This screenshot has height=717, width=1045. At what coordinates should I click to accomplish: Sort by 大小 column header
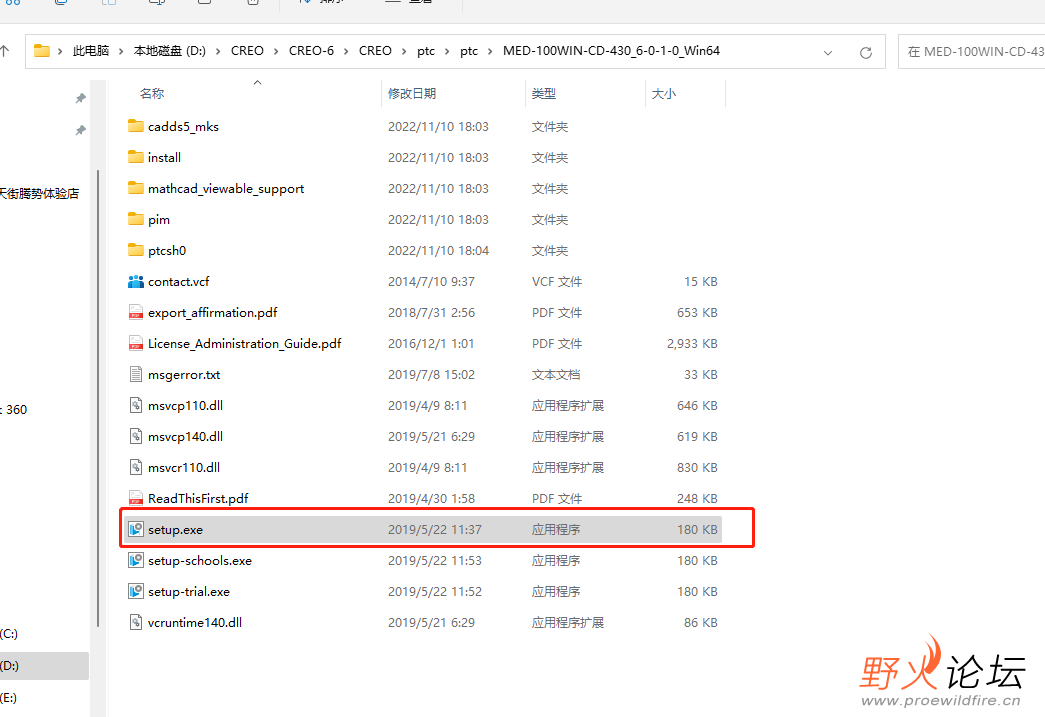click(664, 94)
